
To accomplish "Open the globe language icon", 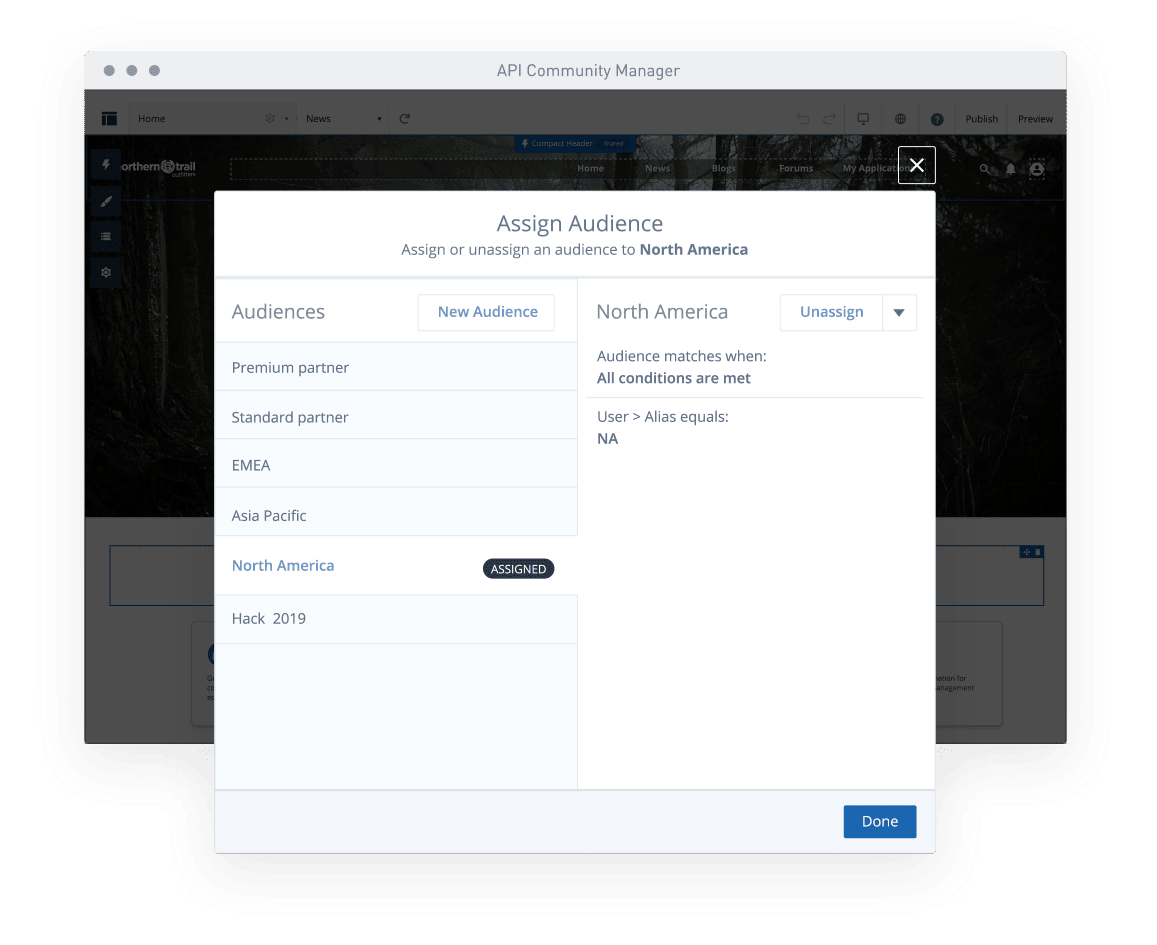I will coord(899,117).
